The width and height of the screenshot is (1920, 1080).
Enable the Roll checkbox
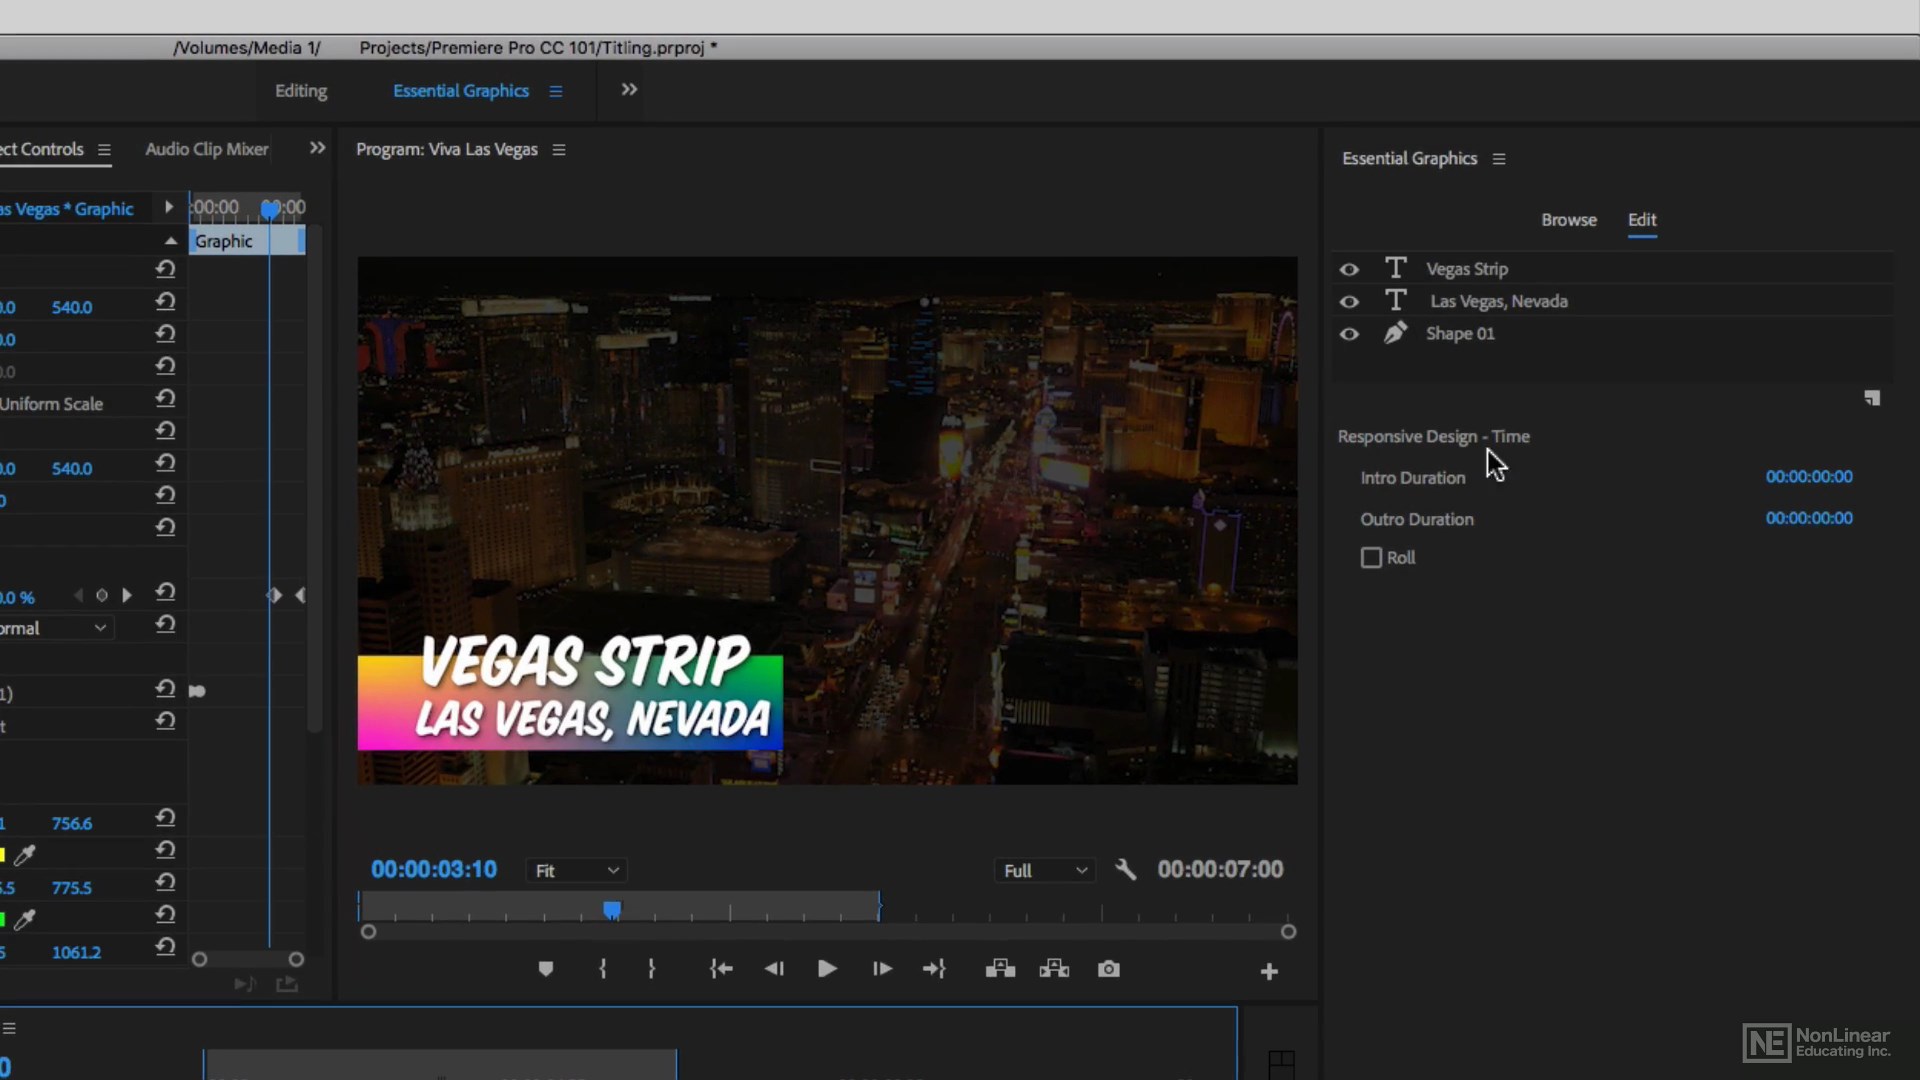tap(1371, 558)
